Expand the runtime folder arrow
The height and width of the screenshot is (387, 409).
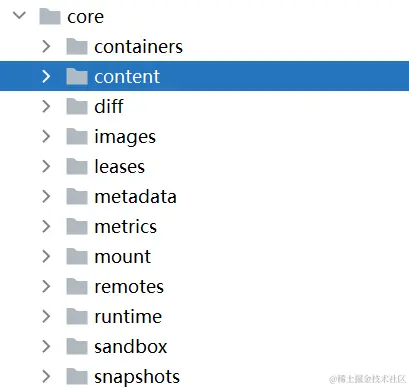pyautogui.click(x=46, y=316)
